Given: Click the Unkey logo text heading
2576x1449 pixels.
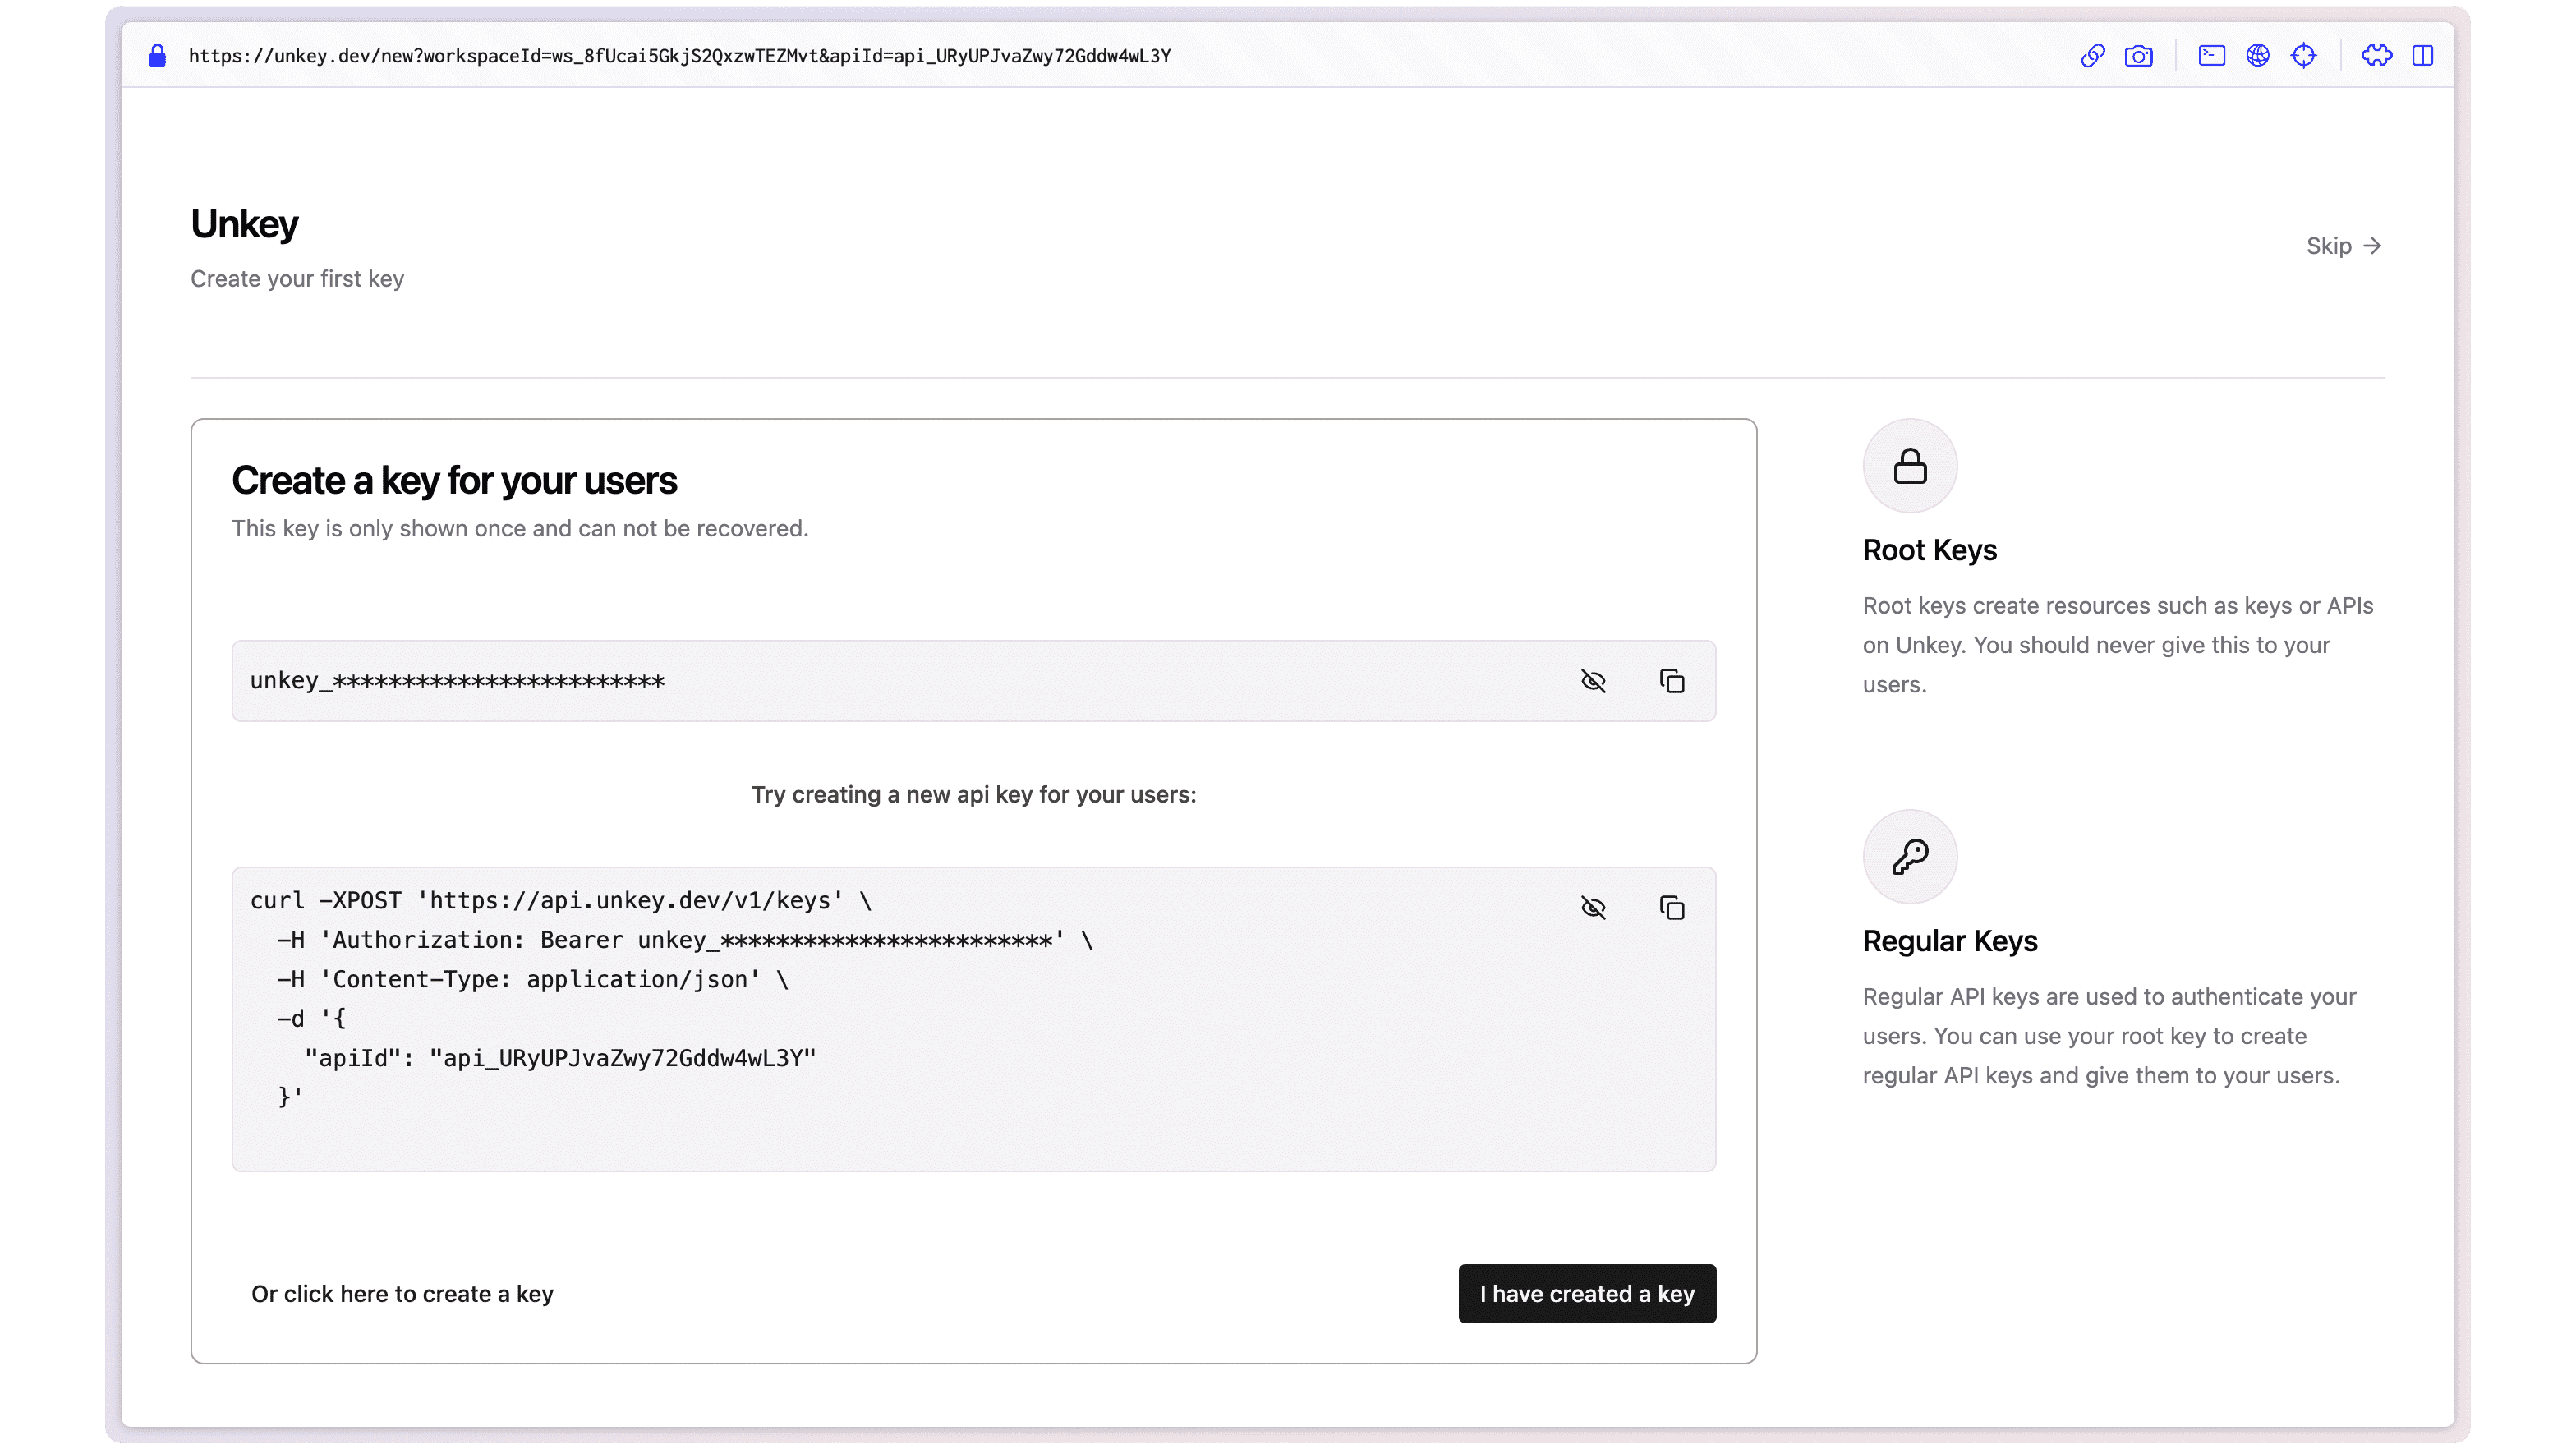Looking at the screenshot, I should [244, 223].
